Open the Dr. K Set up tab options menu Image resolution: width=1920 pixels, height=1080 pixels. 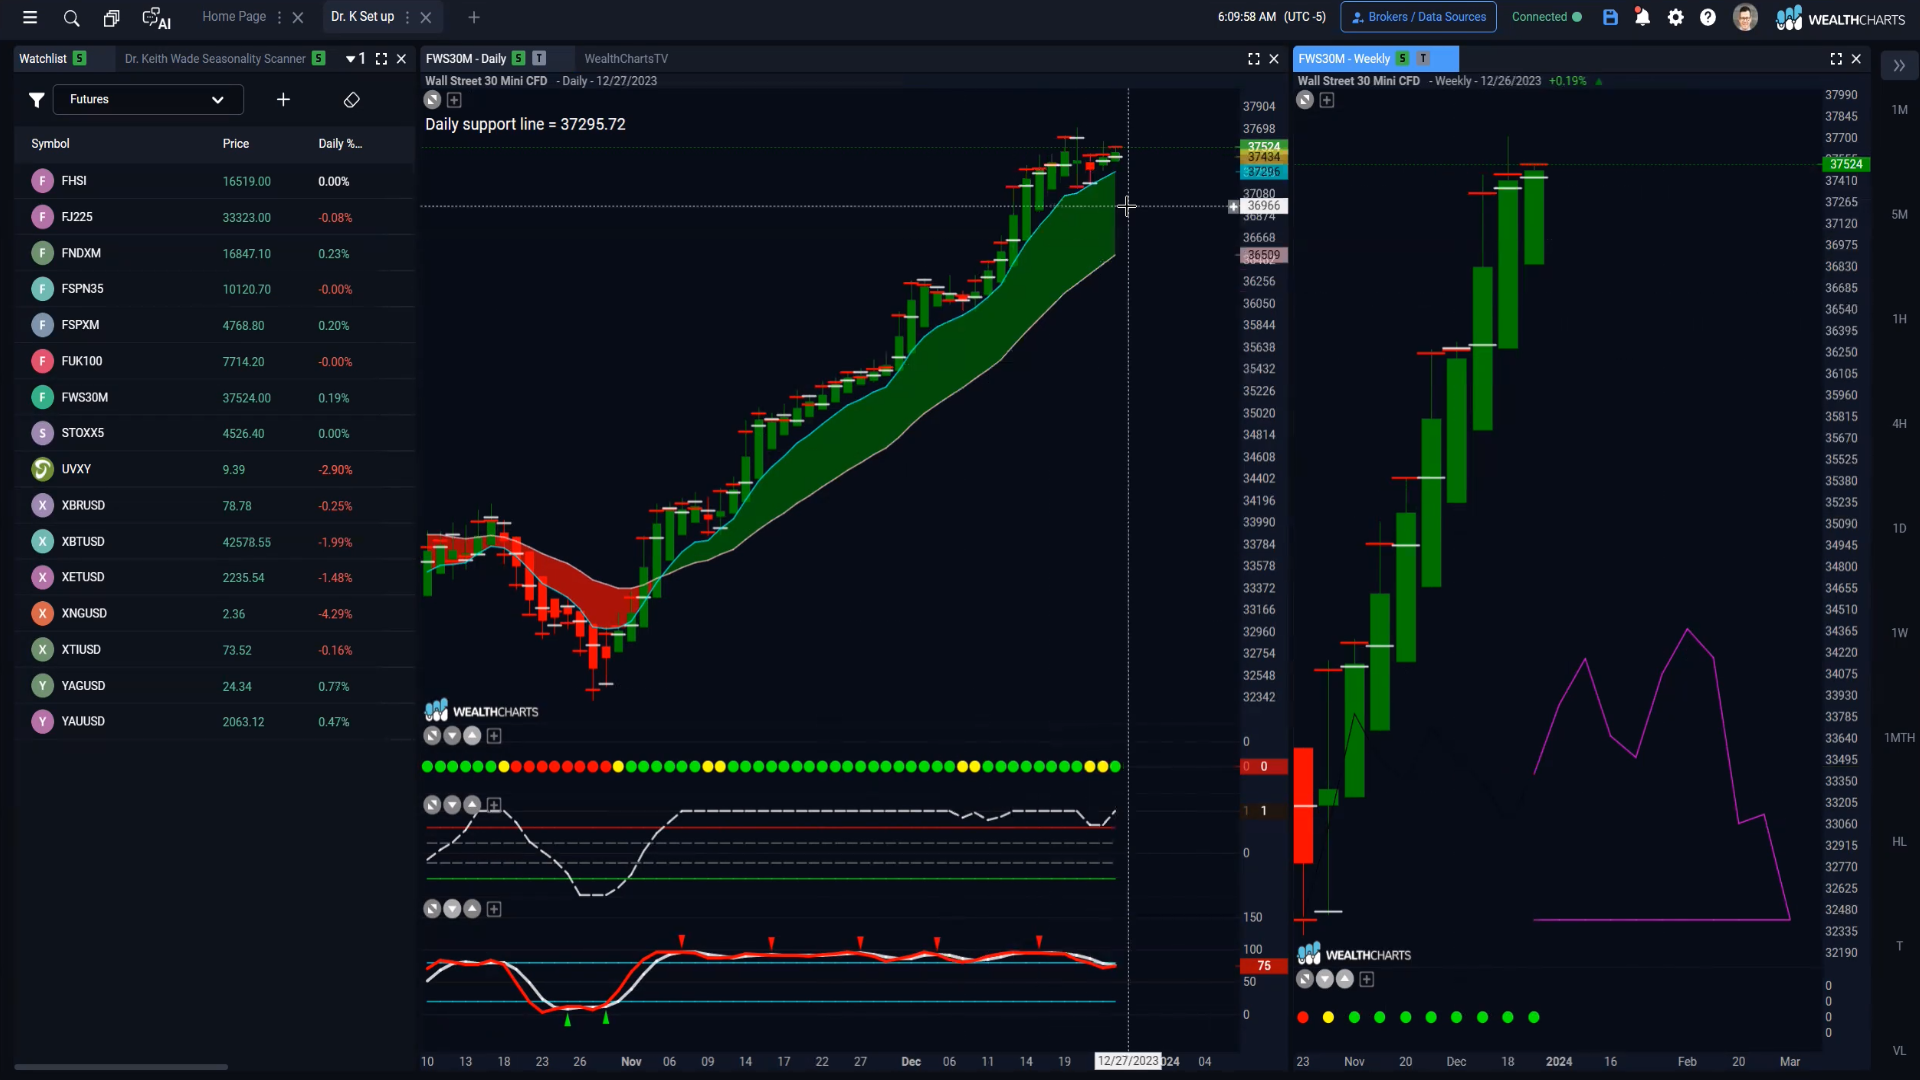[407, 18]
